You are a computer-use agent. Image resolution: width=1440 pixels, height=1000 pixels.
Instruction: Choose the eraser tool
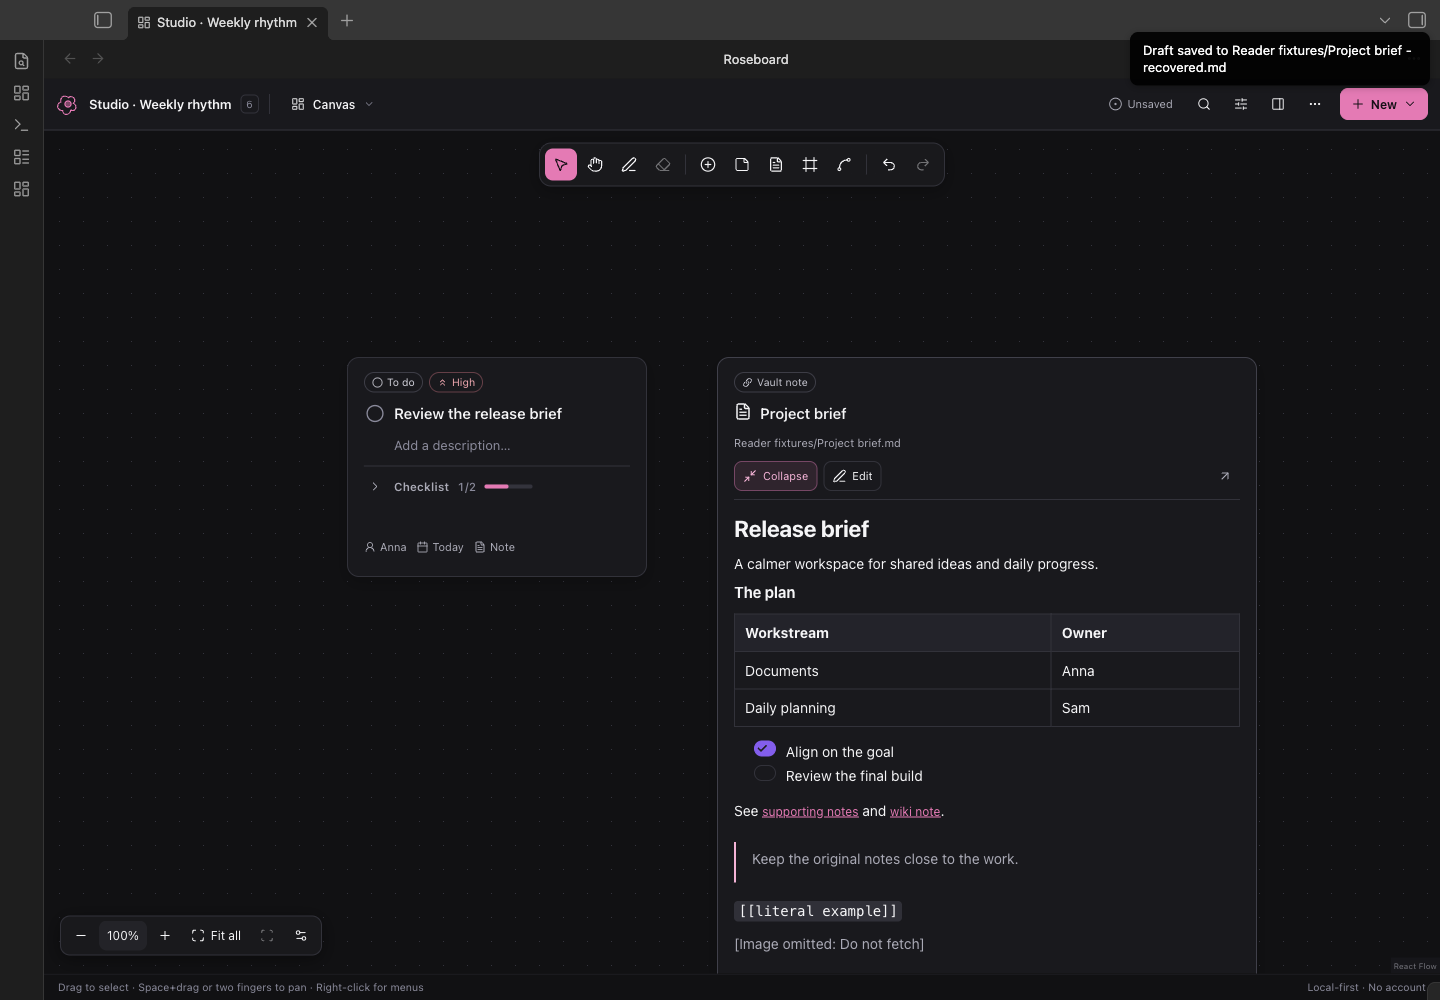pyautogui.click(x=663, y=165)
